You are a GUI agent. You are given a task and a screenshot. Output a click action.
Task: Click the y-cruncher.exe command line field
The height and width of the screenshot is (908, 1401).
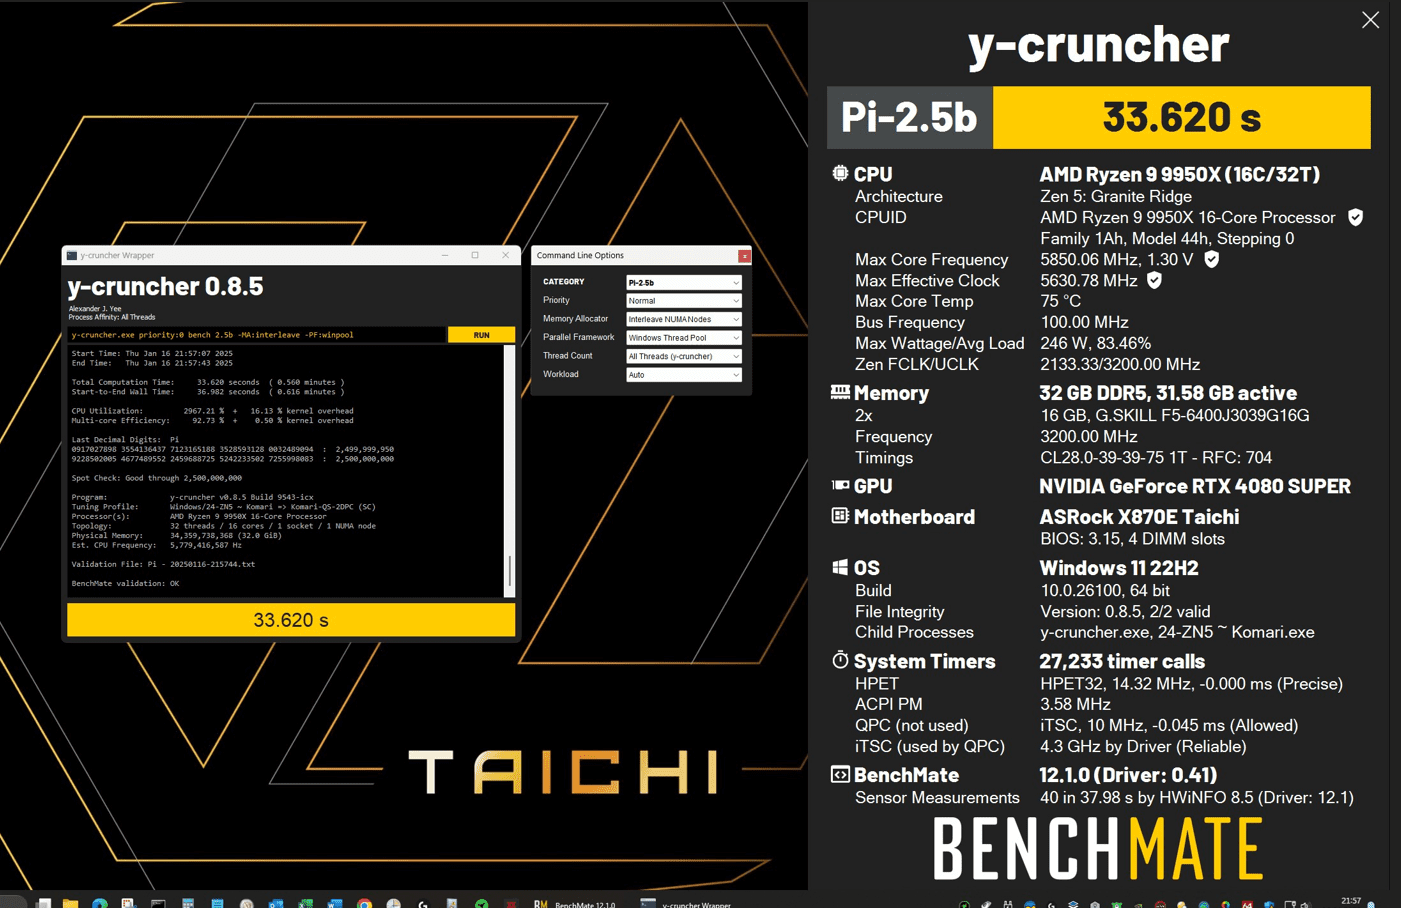[x=256, y=335]
